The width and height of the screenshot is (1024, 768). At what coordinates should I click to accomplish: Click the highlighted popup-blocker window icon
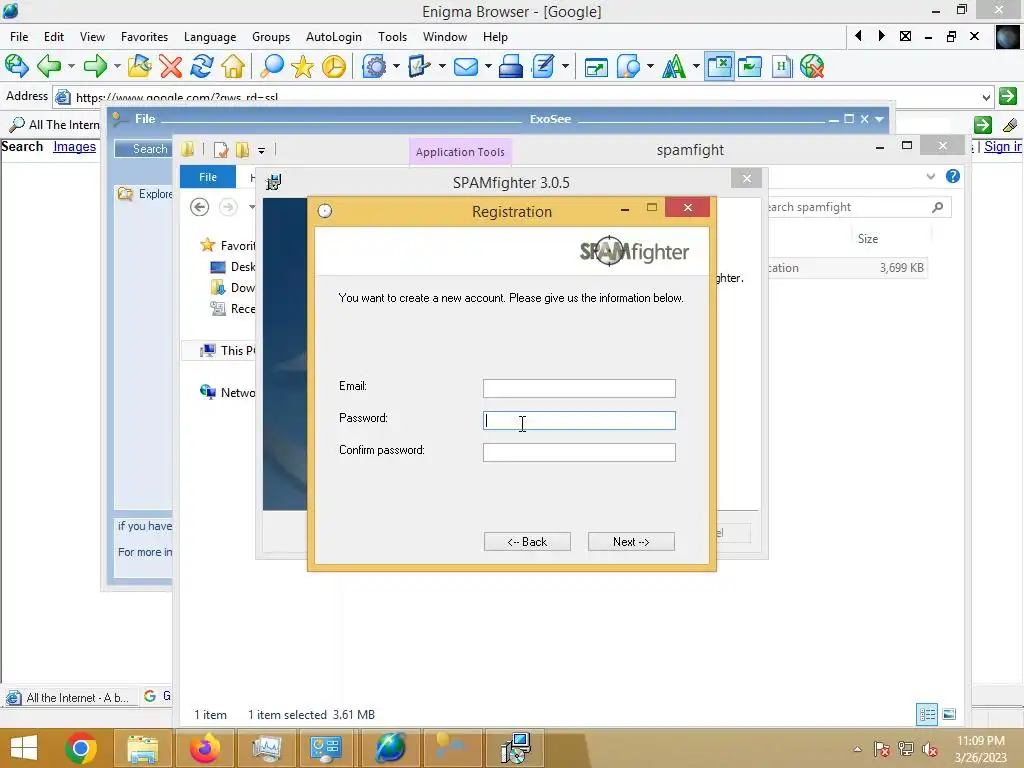coord(719,66)
